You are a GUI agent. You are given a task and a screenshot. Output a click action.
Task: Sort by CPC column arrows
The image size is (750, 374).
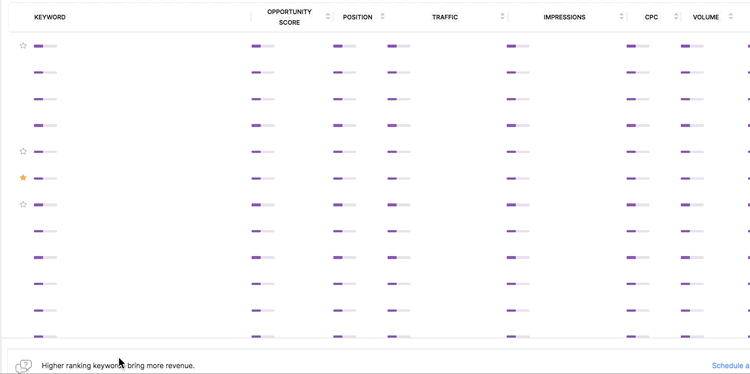coord(676,17)
